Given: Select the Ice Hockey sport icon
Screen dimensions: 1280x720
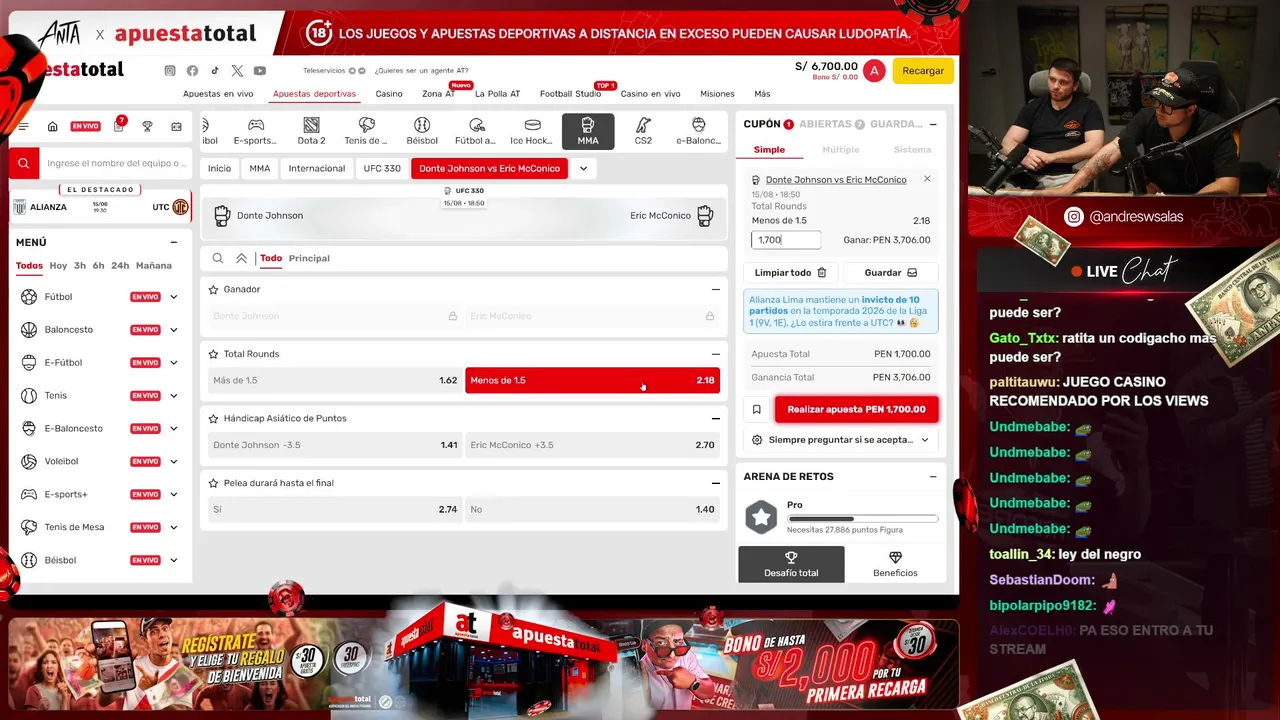Looking at the screenshot, I should pos(532,131).
